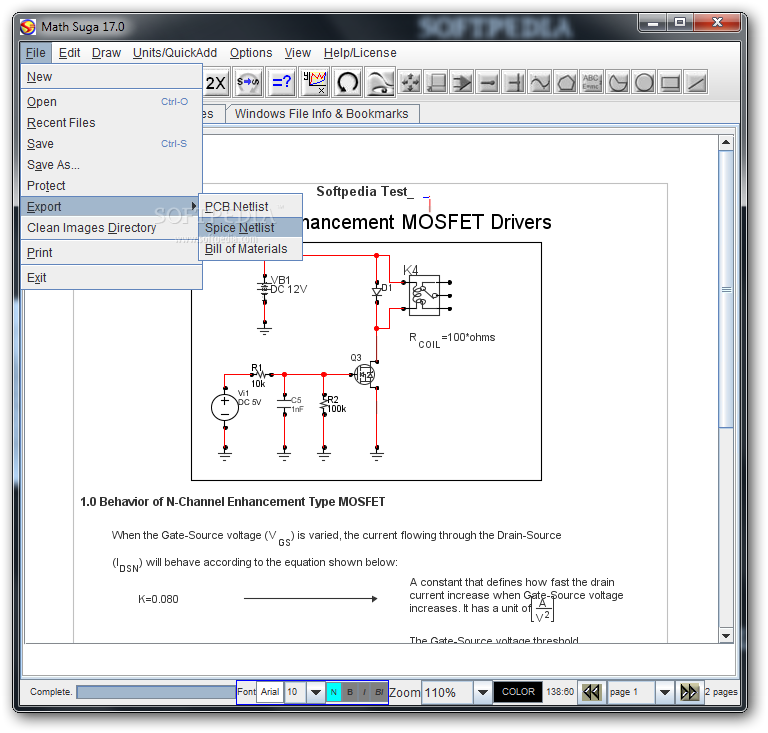The width and height of the screenshot is (768, 733).
Task: Click the circular rotate arrow icon
Action: click(347, 82)
